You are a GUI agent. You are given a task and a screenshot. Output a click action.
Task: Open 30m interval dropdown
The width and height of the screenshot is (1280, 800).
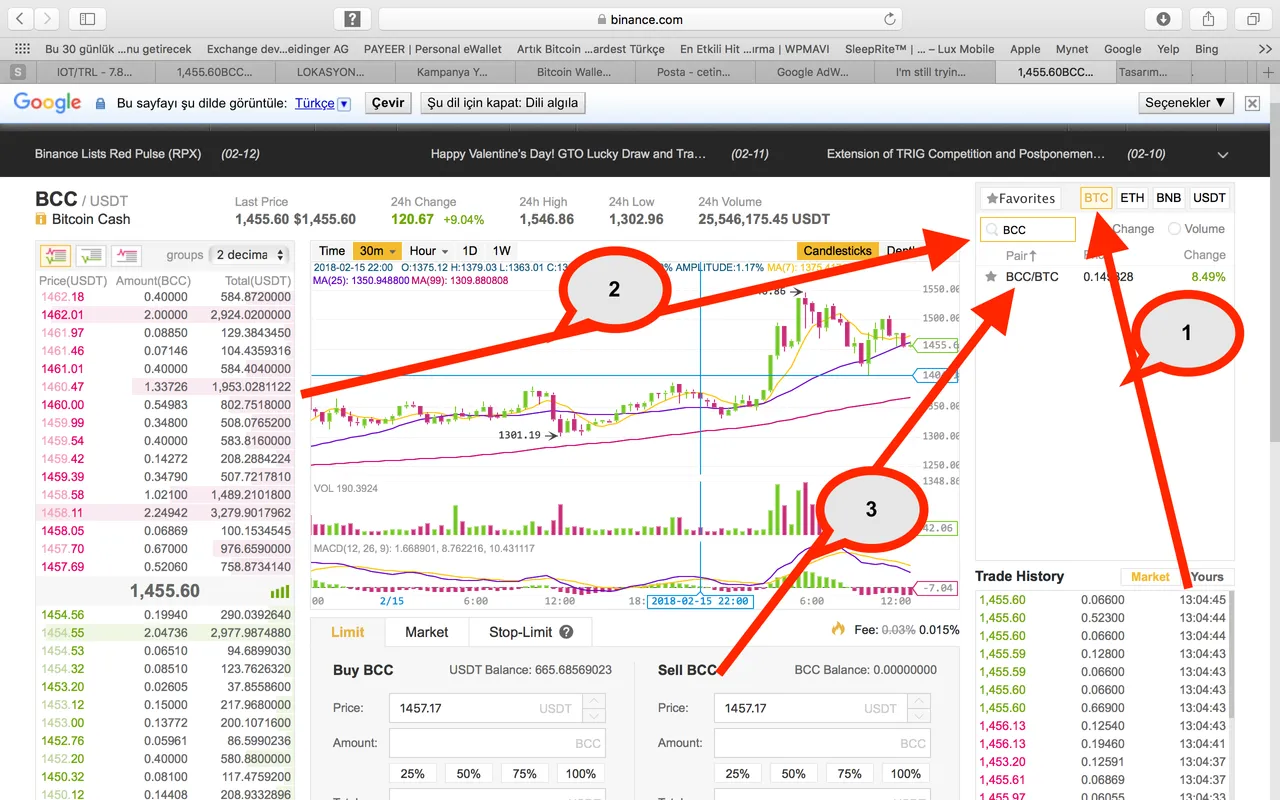pos(378,251)
